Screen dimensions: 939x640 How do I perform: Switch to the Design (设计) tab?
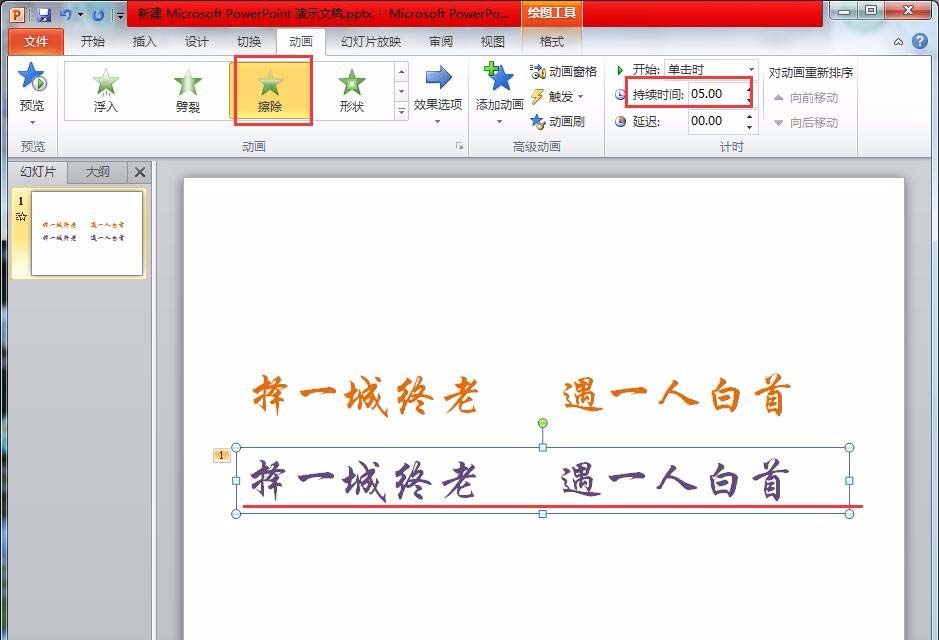click(x=196, y=41)
